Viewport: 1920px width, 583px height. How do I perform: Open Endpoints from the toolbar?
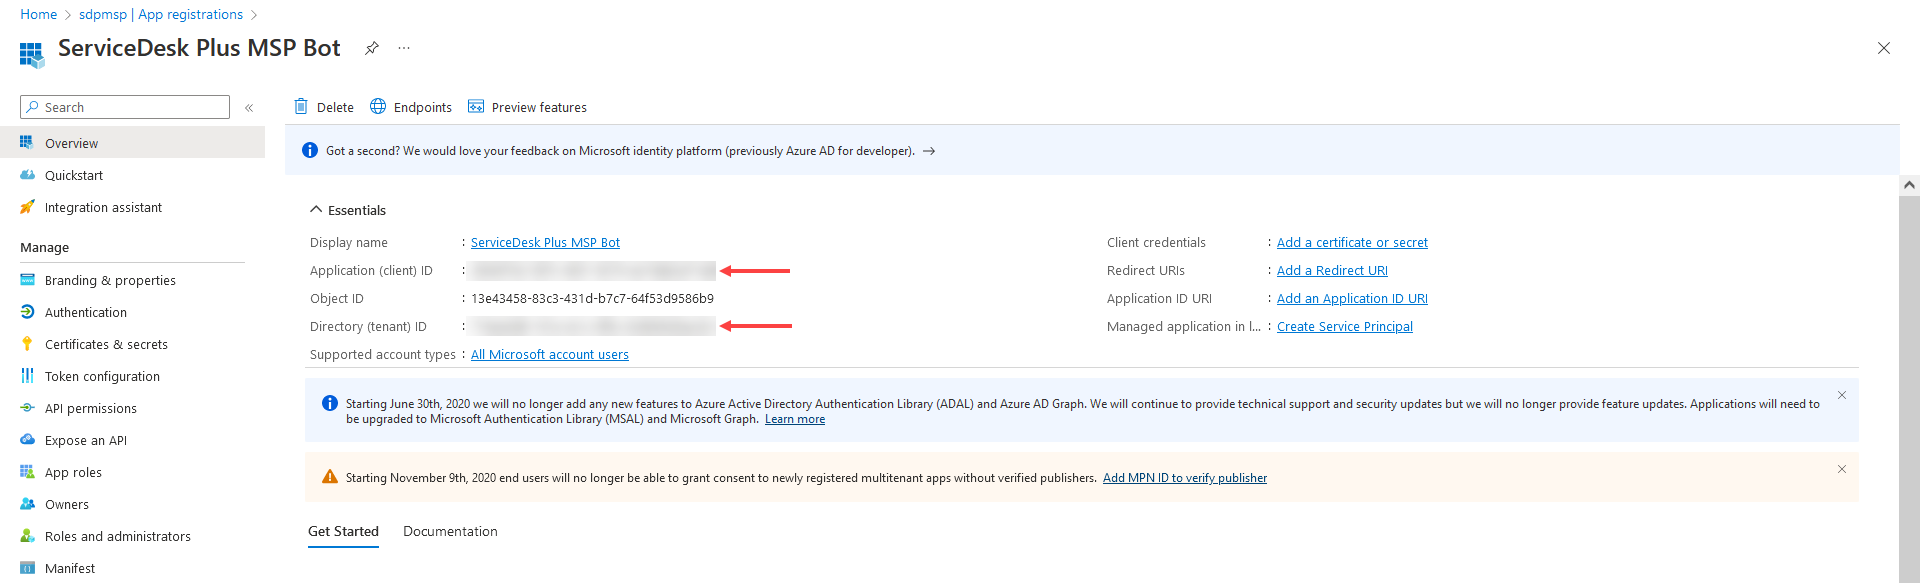click(411, 107)
